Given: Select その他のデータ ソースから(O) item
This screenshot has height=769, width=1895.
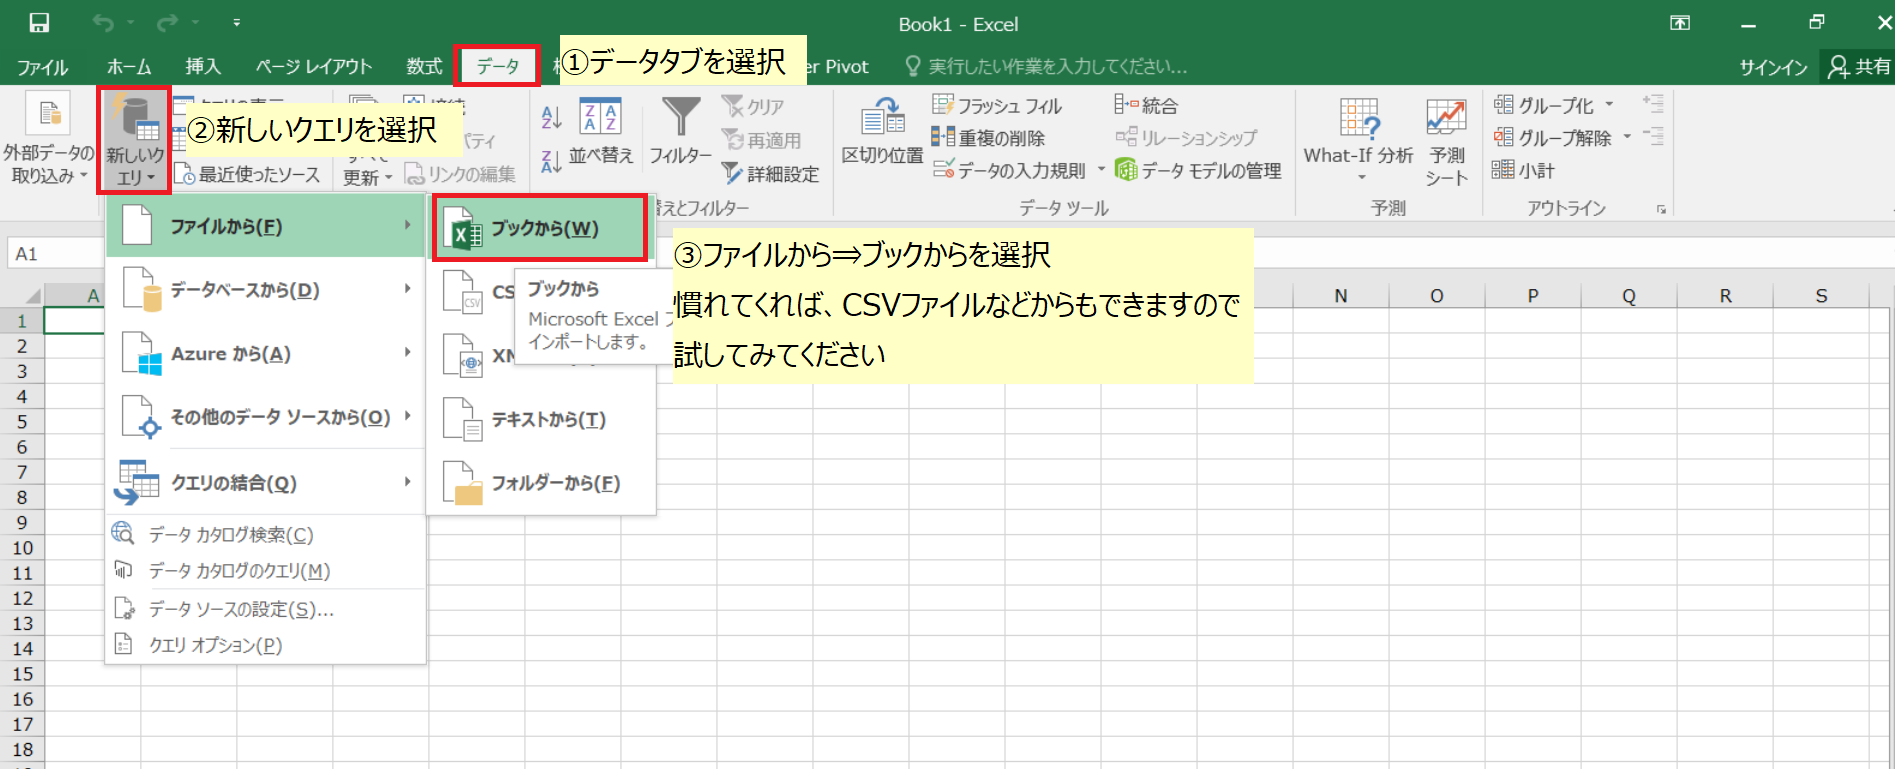Looking at the screenshot, I should pos(265,417).
